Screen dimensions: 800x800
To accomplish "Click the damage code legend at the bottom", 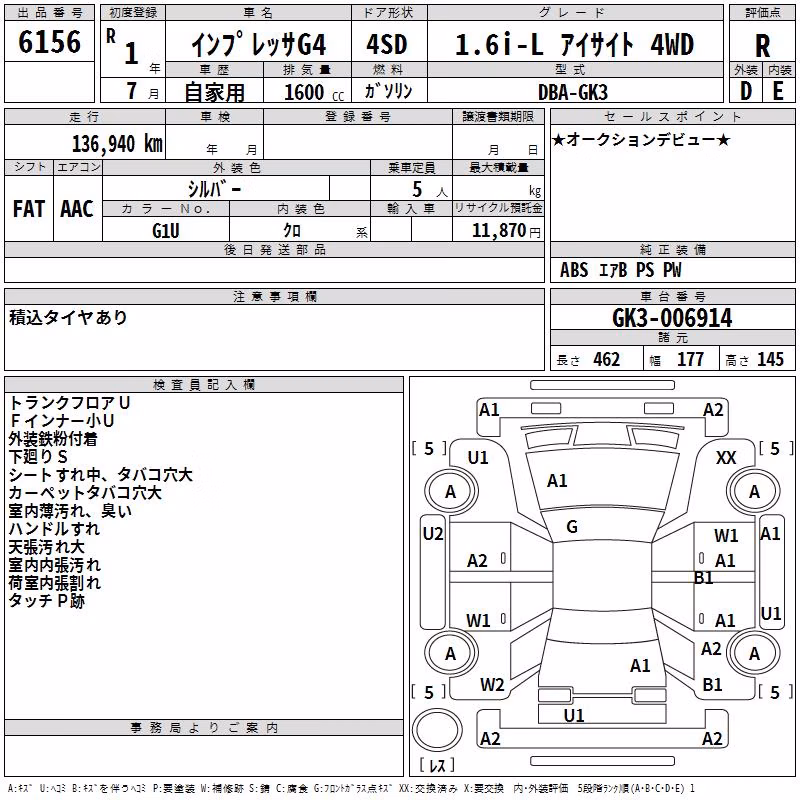I will pyautogui.click(x=351, y=788).
